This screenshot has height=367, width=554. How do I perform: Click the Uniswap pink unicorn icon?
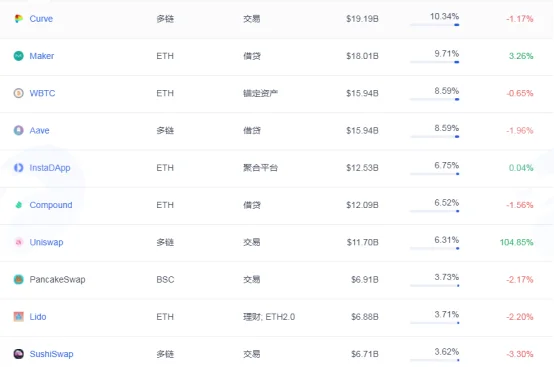(x=18, y=242)
